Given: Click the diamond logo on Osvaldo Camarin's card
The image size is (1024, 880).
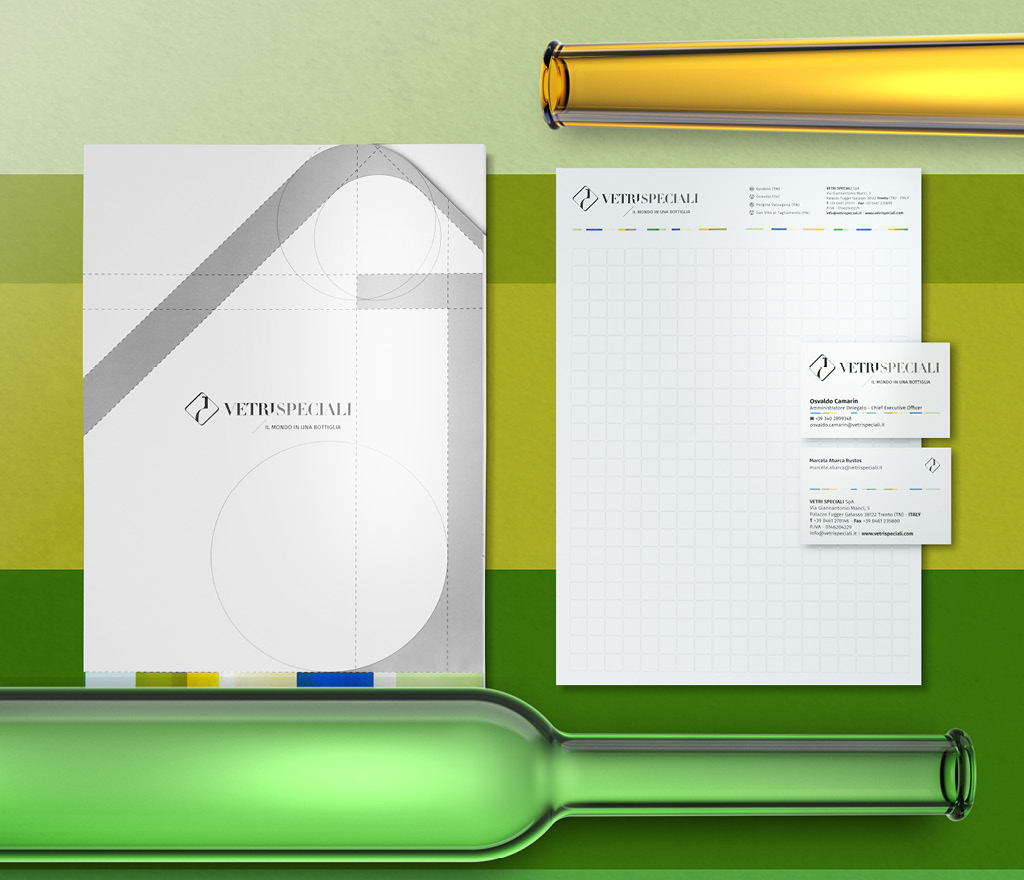Looking at the screenshot, I should pyautogui.click(x=822, y=368).
